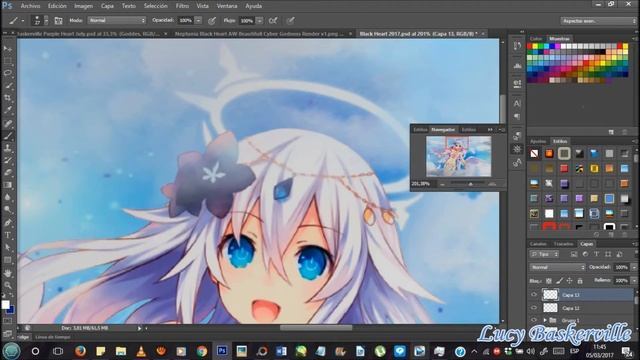The image size is (640, 360).
Task: Switch to the Canales tab
Action: 538,244
